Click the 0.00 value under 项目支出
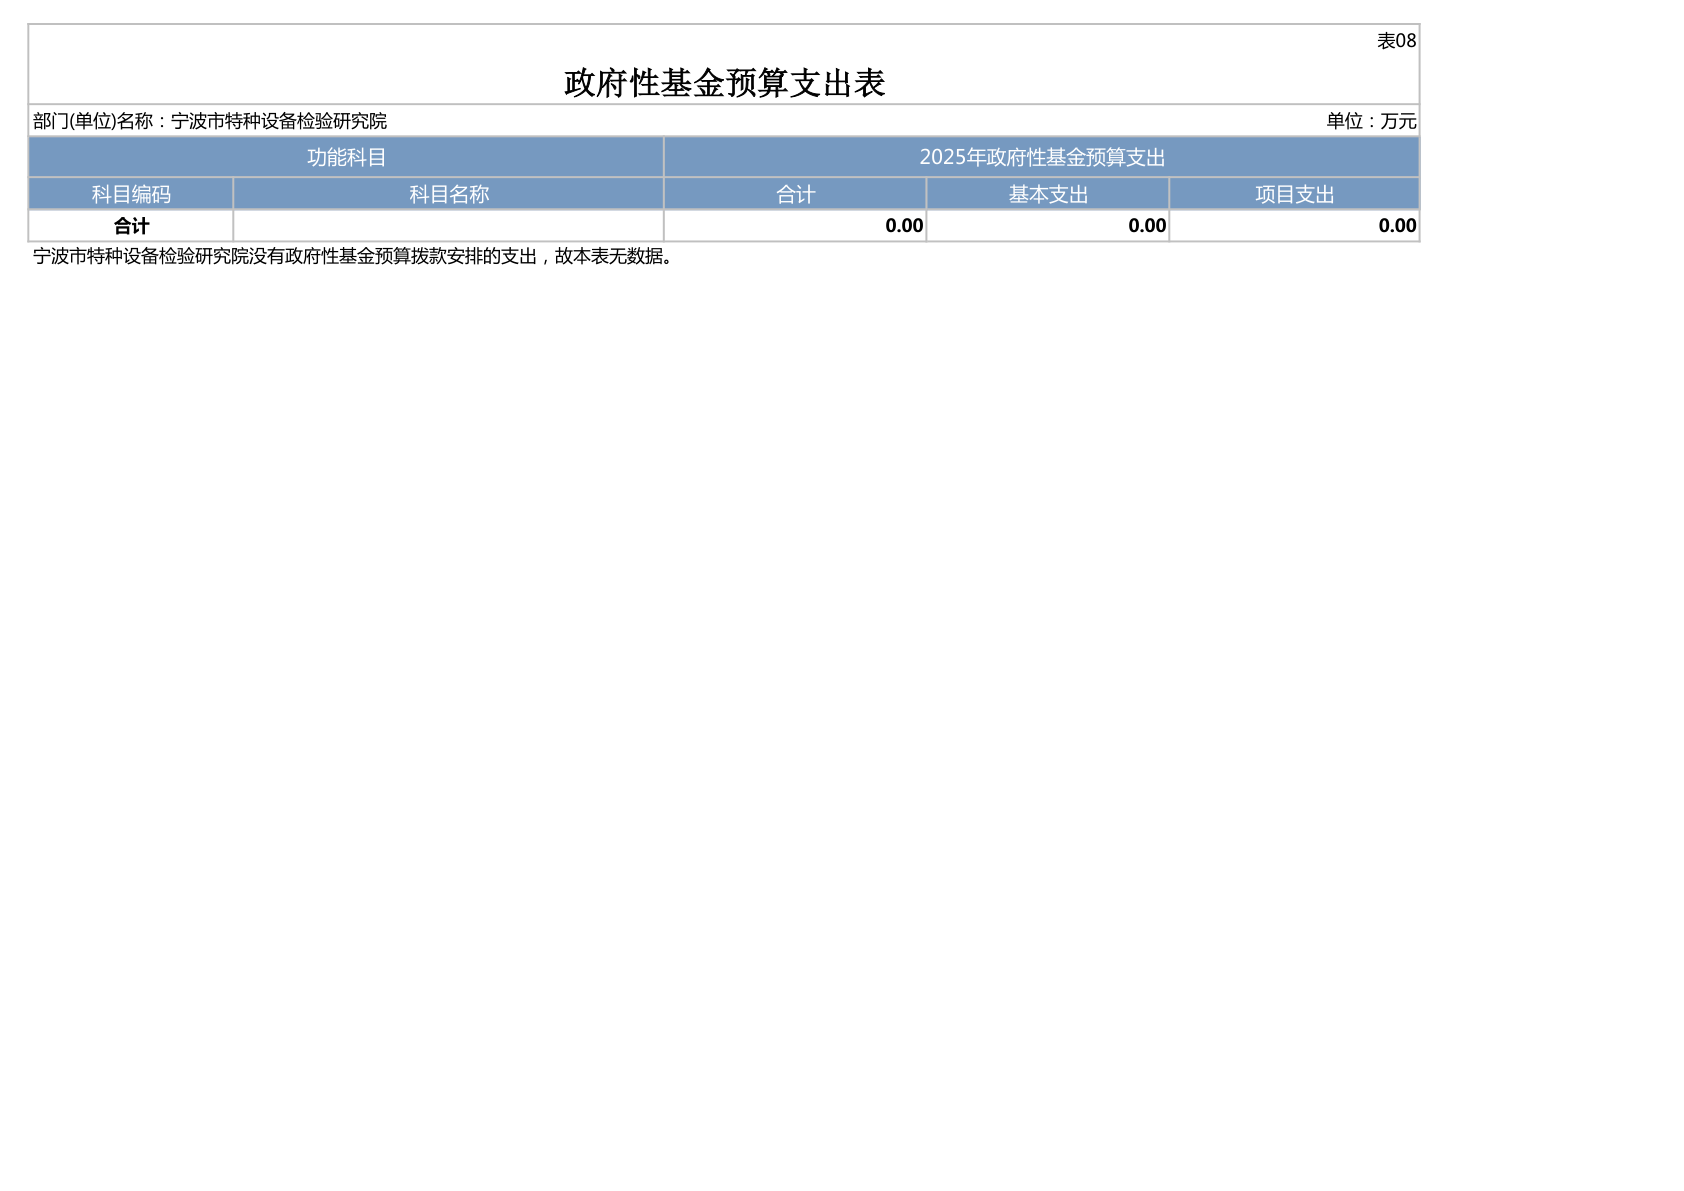 (x=1397, y=226)
